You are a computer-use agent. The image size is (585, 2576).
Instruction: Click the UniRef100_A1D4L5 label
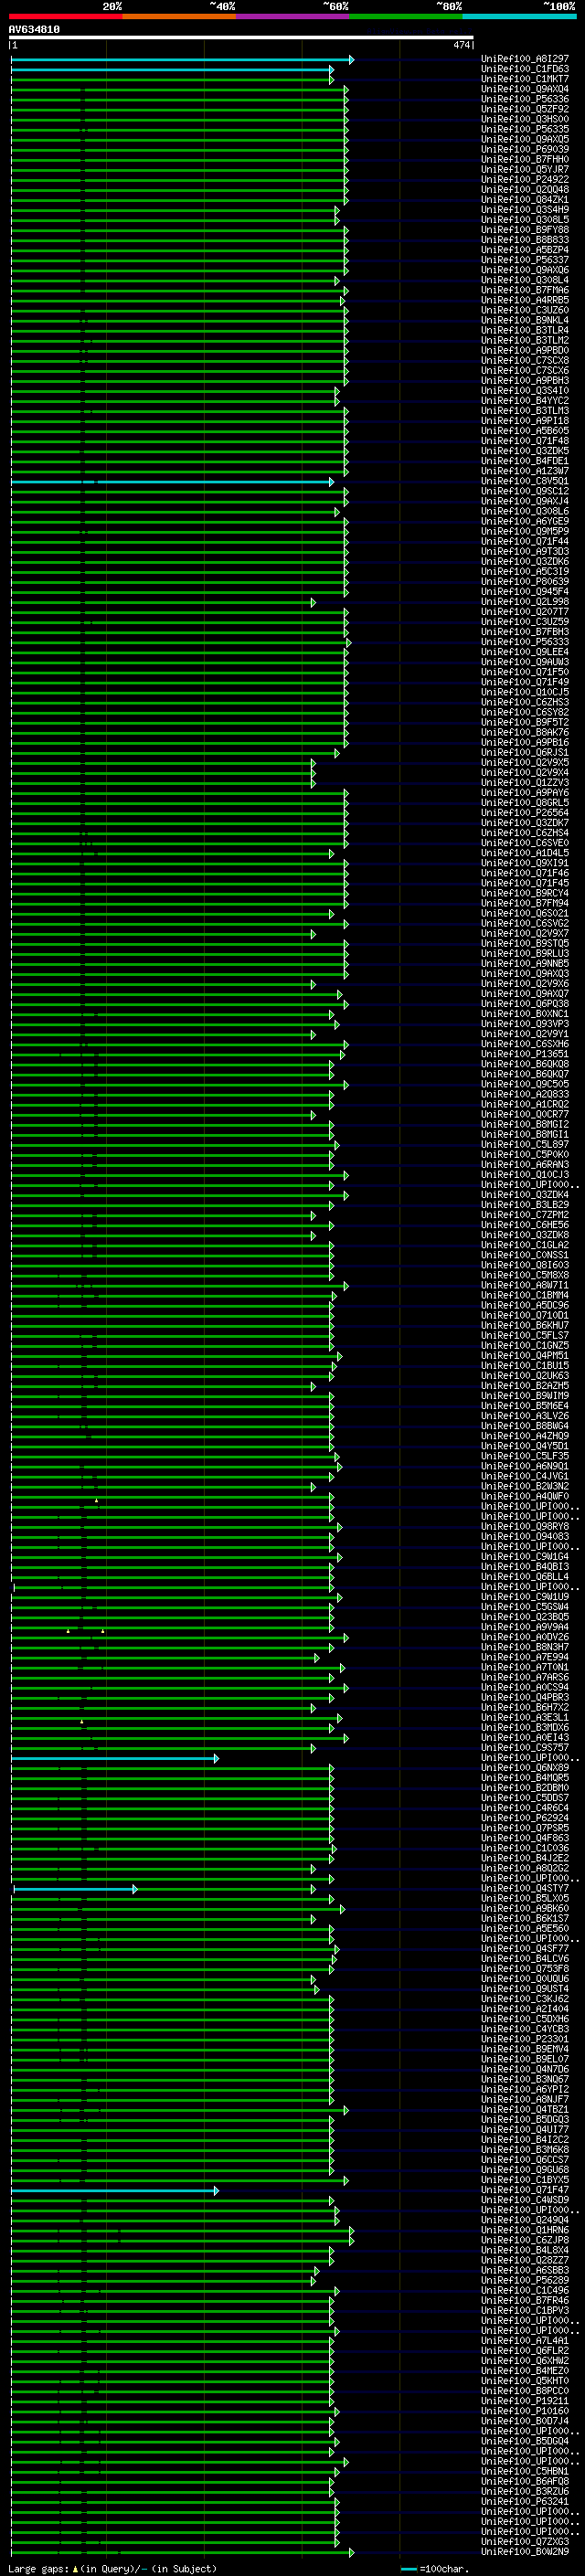pos(525,854)
